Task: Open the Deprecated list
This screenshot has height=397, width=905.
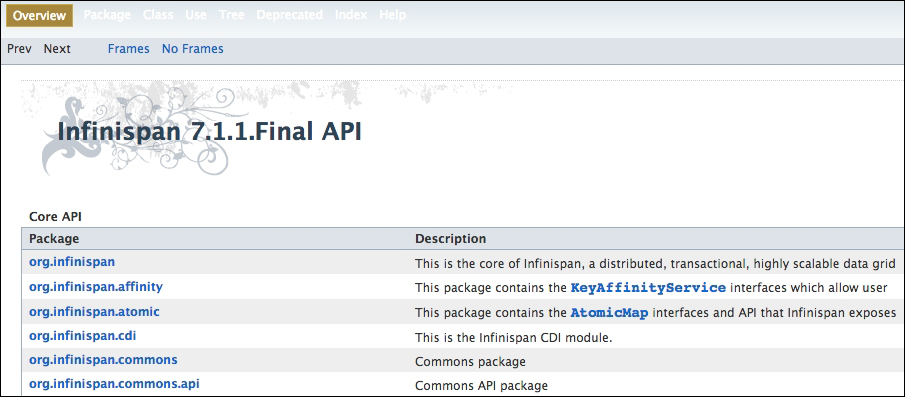Action: 289,15
